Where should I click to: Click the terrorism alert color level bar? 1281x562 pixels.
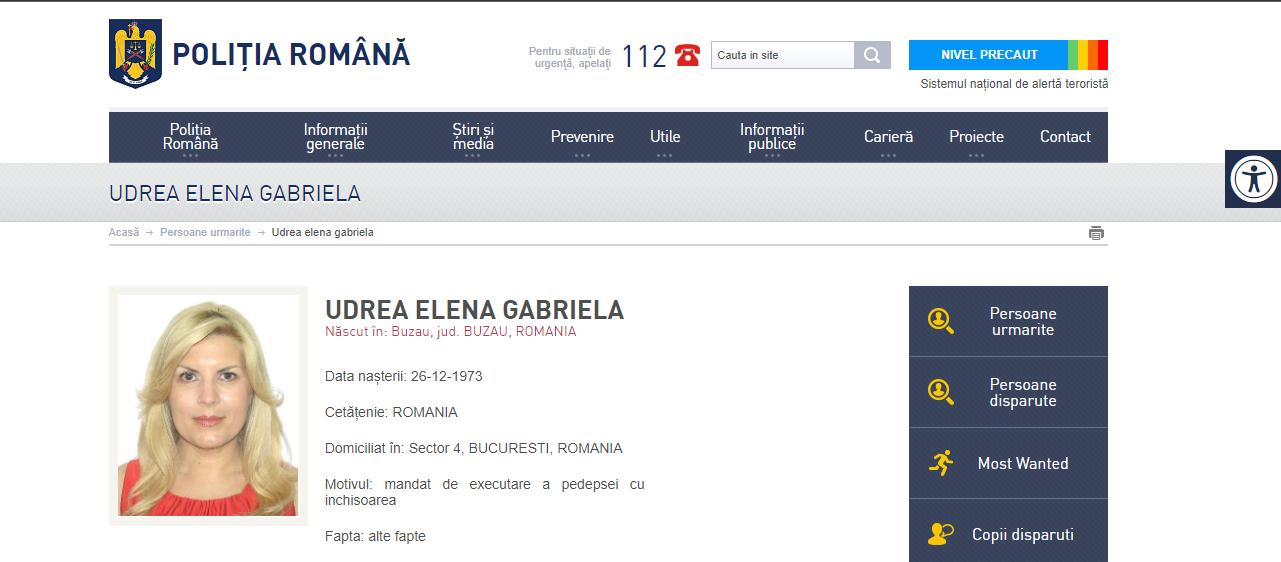pyautogui.click(x=1088, y=55)
